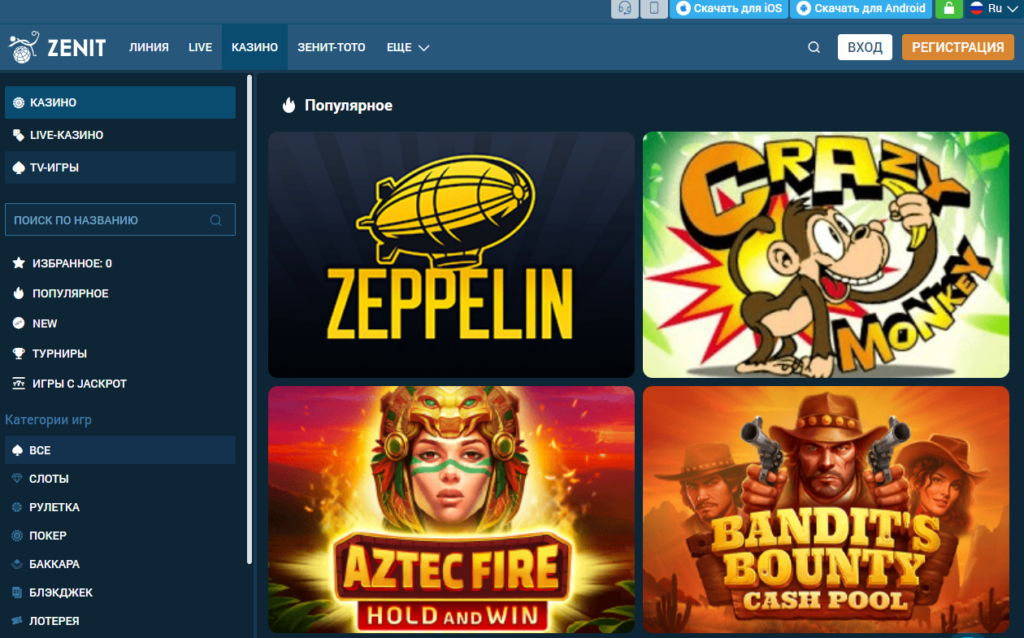Click the Zenit logo

coord(57,47)
